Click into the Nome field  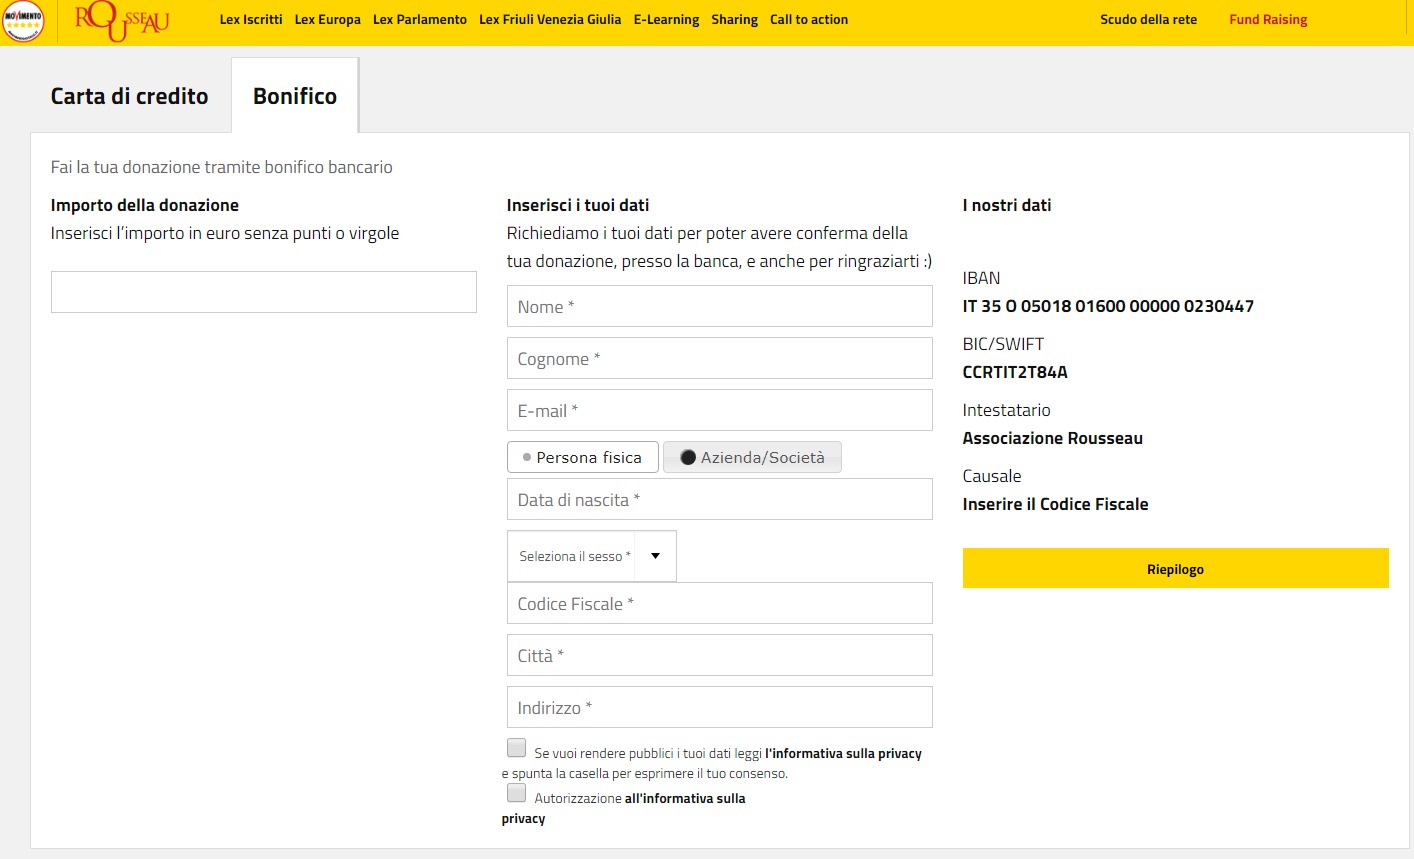tap(720, 306)
